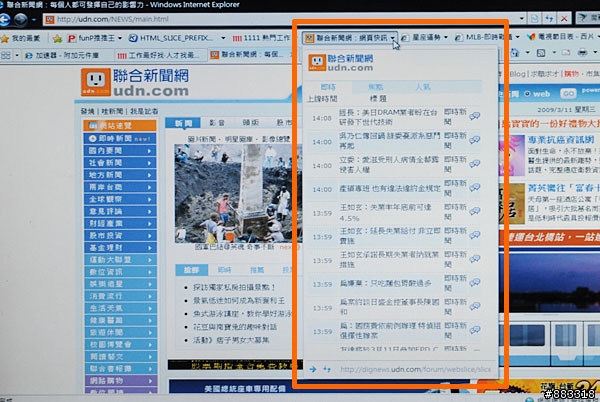Select the 人氣 tab in the slice popup
Viewport: 600px width, 402px height.
[423, 87]
